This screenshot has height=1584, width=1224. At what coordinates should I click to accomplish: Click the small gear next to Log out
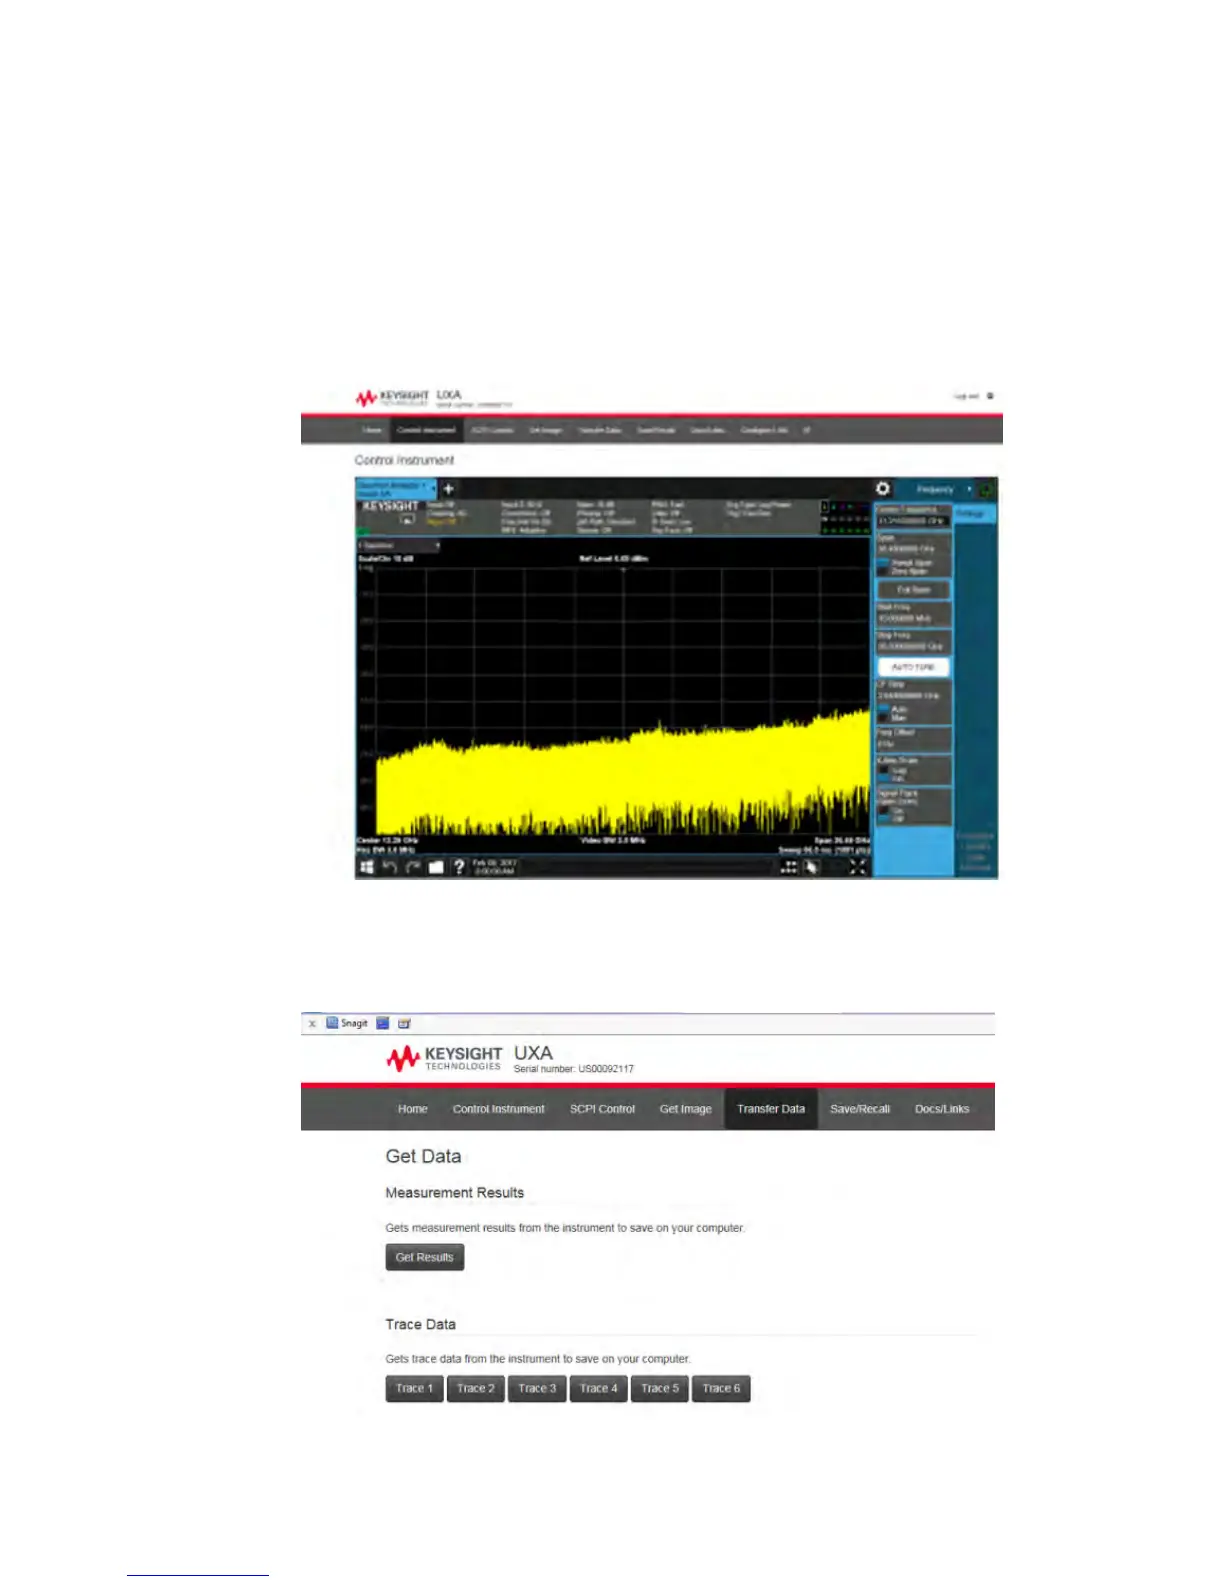coord(990,396)
